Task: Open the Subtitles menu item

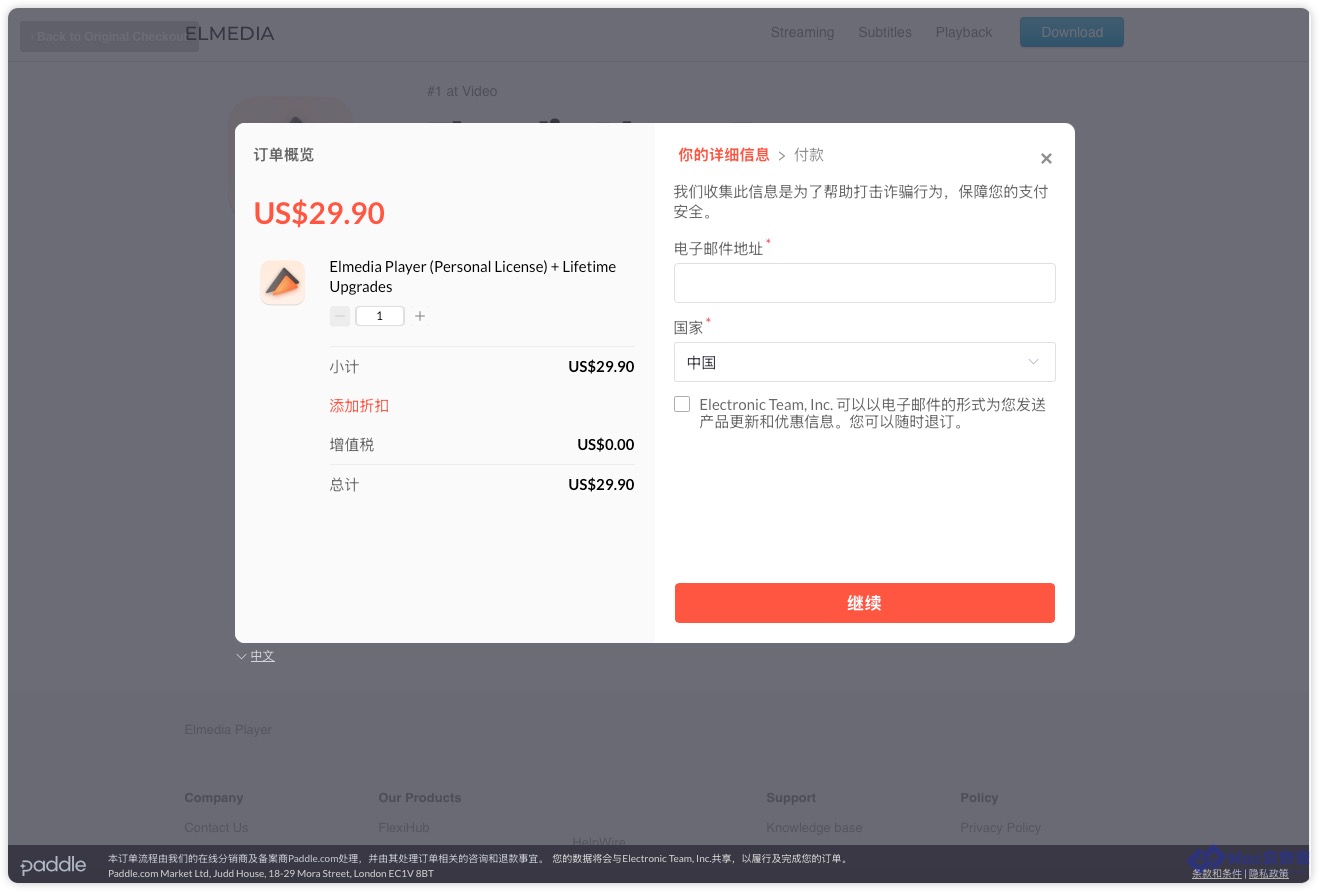Action: 885,32
